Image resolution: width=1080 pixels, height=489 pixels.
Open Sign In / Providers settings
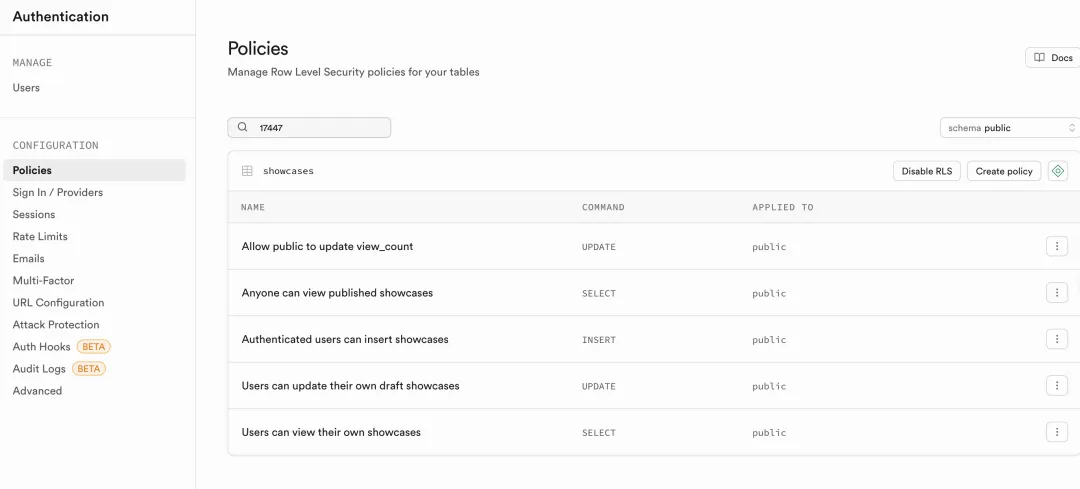coord(58,192)
